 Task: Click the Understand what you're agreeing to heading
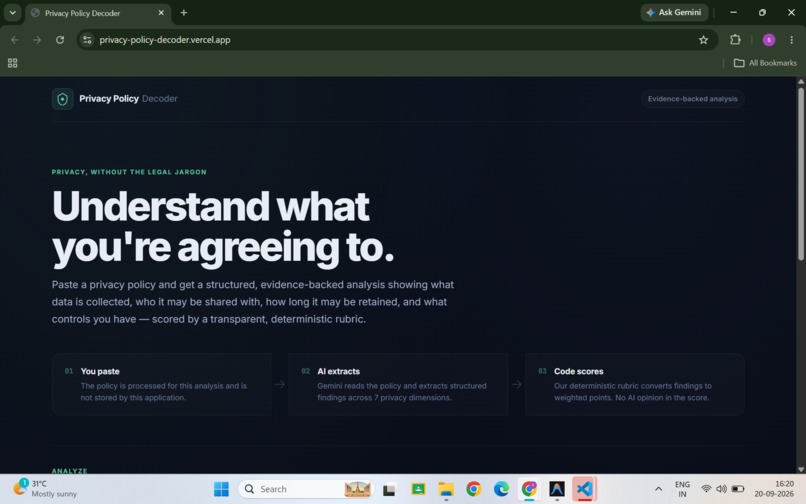[x=223, y=227]
